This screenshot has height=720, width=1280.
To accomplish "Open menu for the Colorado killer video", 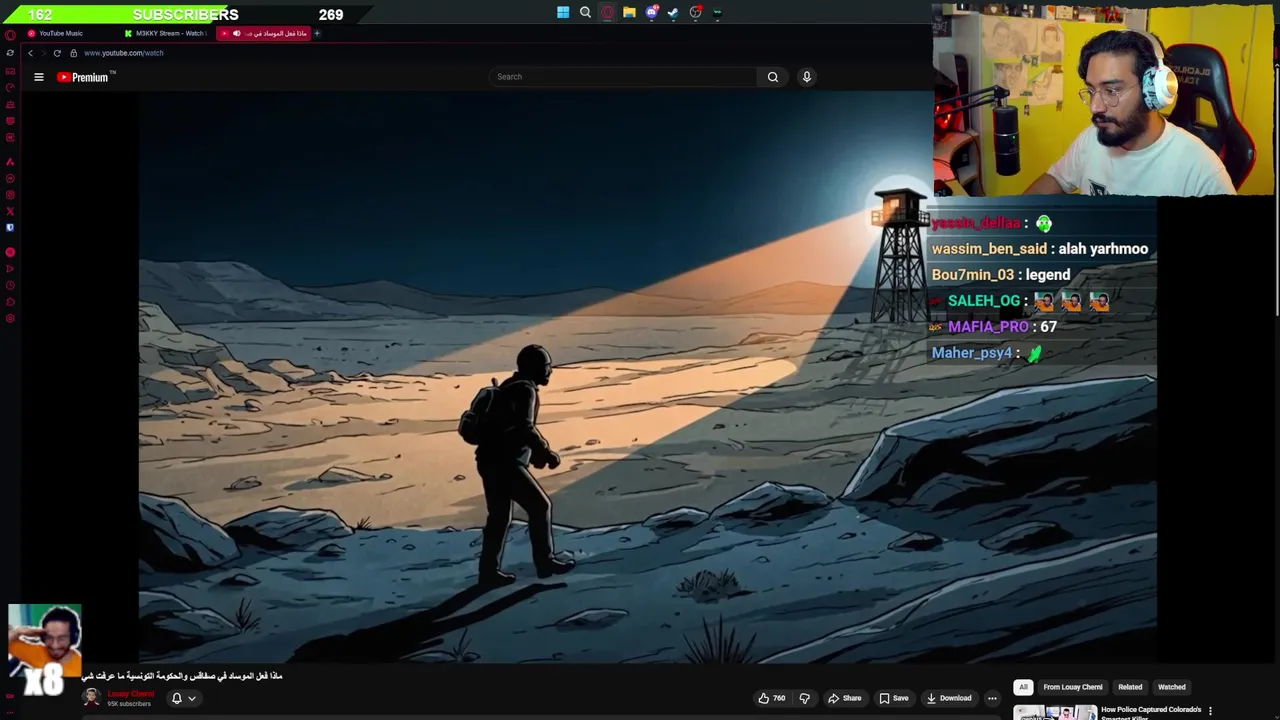I will click(x=1210, y=711).
